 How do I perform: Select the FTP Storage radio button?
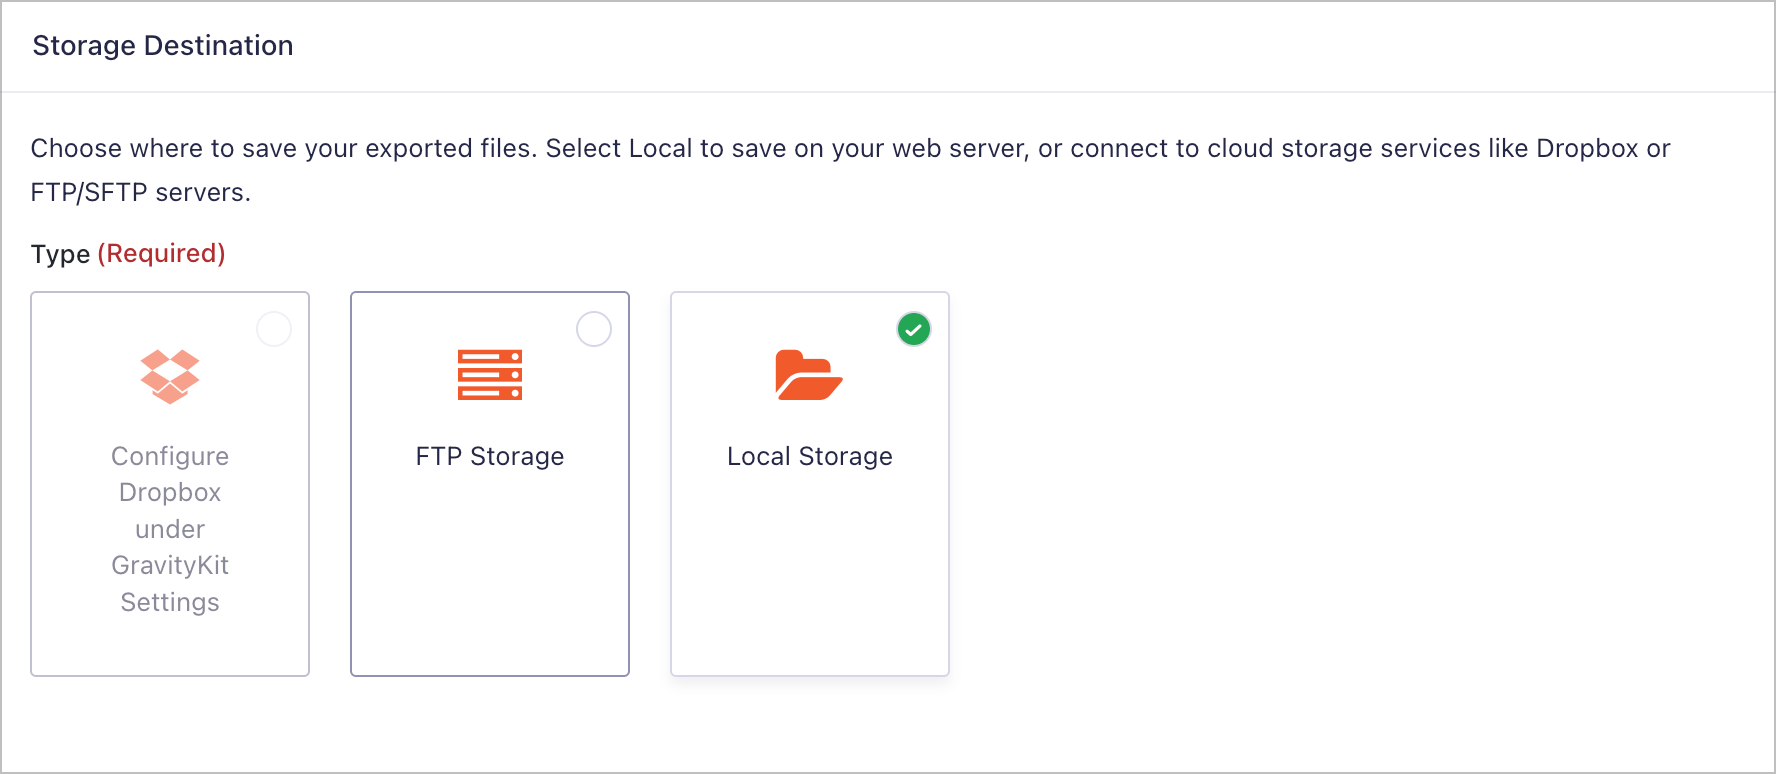pyautogui.click(x=594, y=329)
